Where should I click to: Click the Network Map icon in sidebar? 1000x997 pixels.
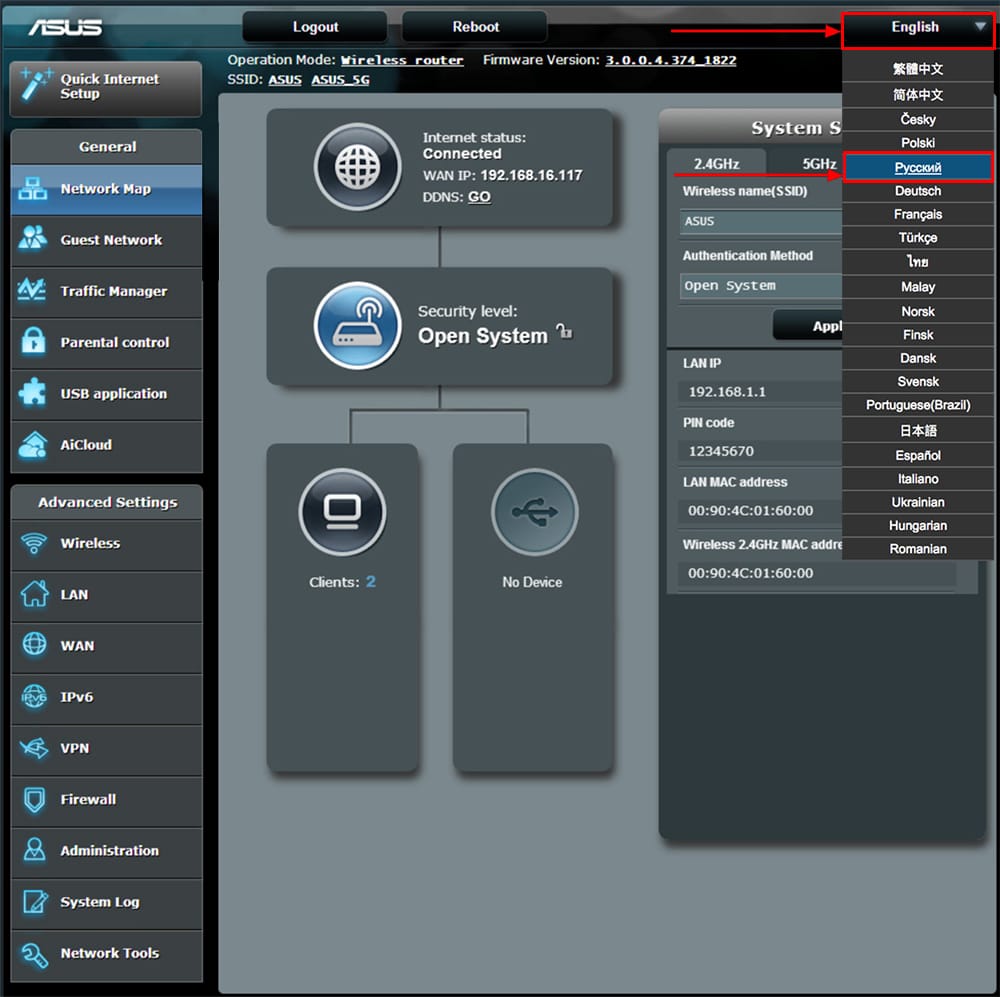pyautogui.click(x=33, y=189)
